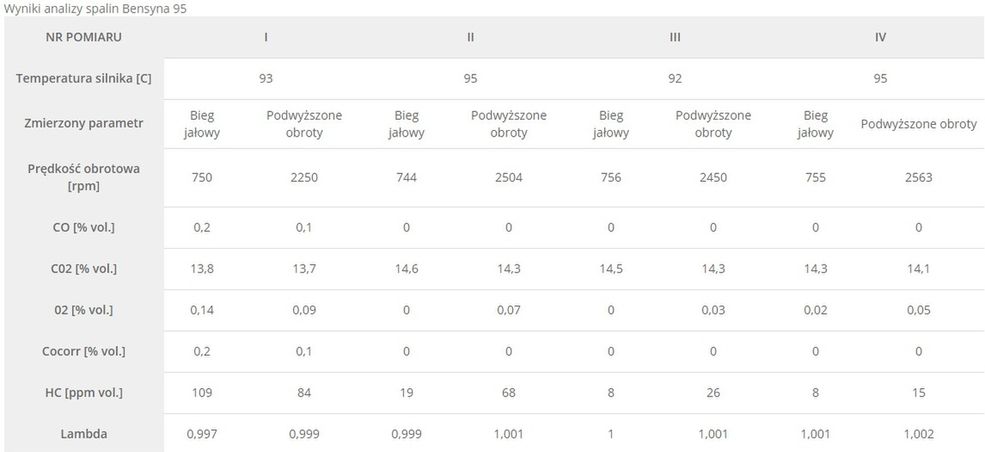
Task: Click the 'Podwyższone obroty' cell under measurement IV
Action: click(x=918, y=124)
